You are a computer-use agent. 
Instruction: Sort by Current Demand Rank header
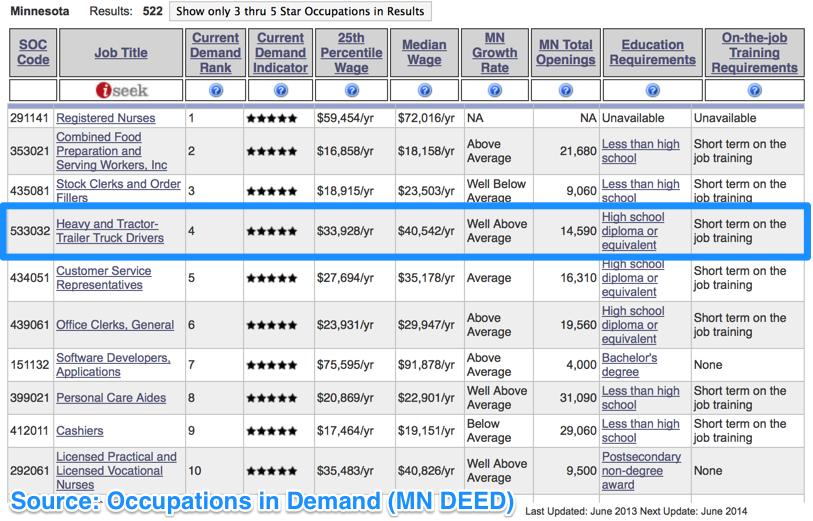pos(216,52)
